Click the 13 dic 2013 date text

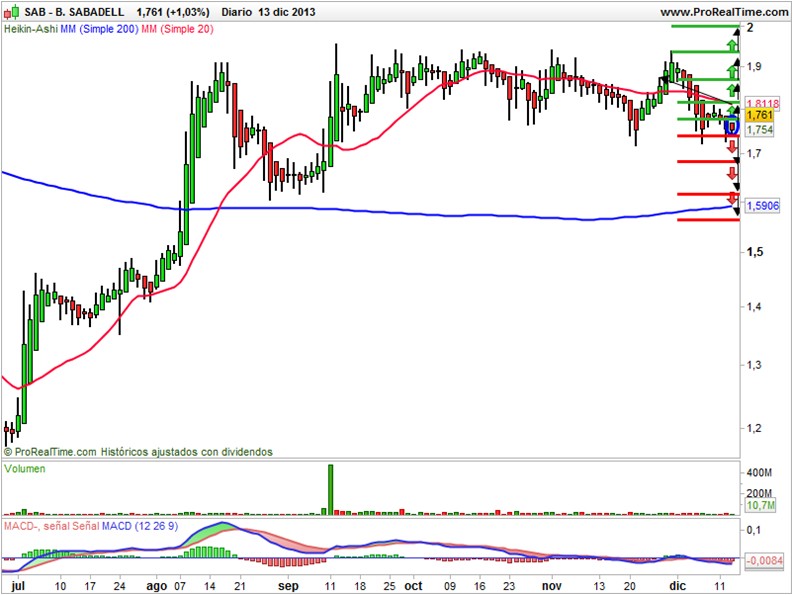pos(287,12)
